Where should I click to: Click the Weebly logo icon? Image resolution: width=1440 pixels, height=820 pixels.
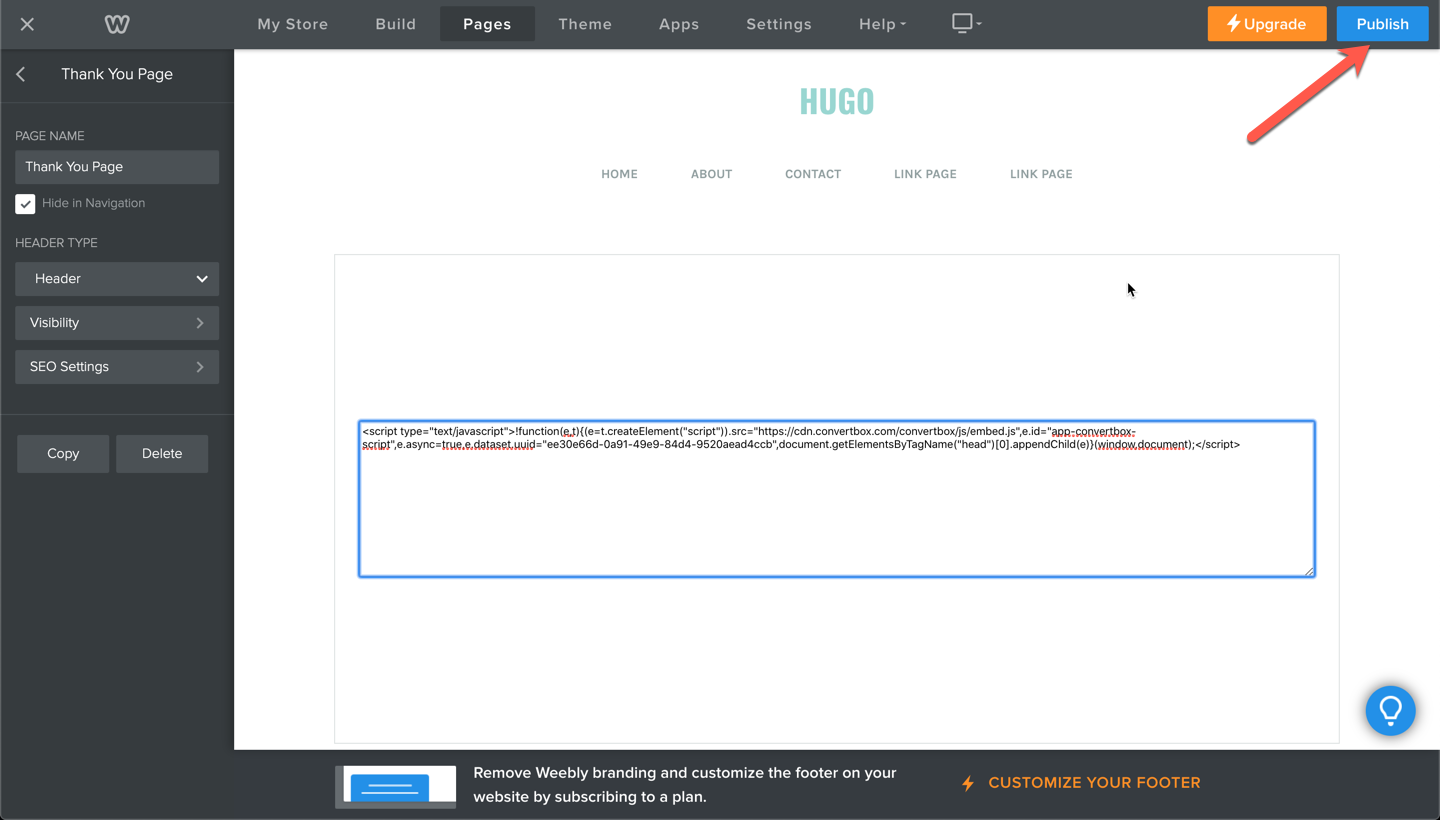117,24
